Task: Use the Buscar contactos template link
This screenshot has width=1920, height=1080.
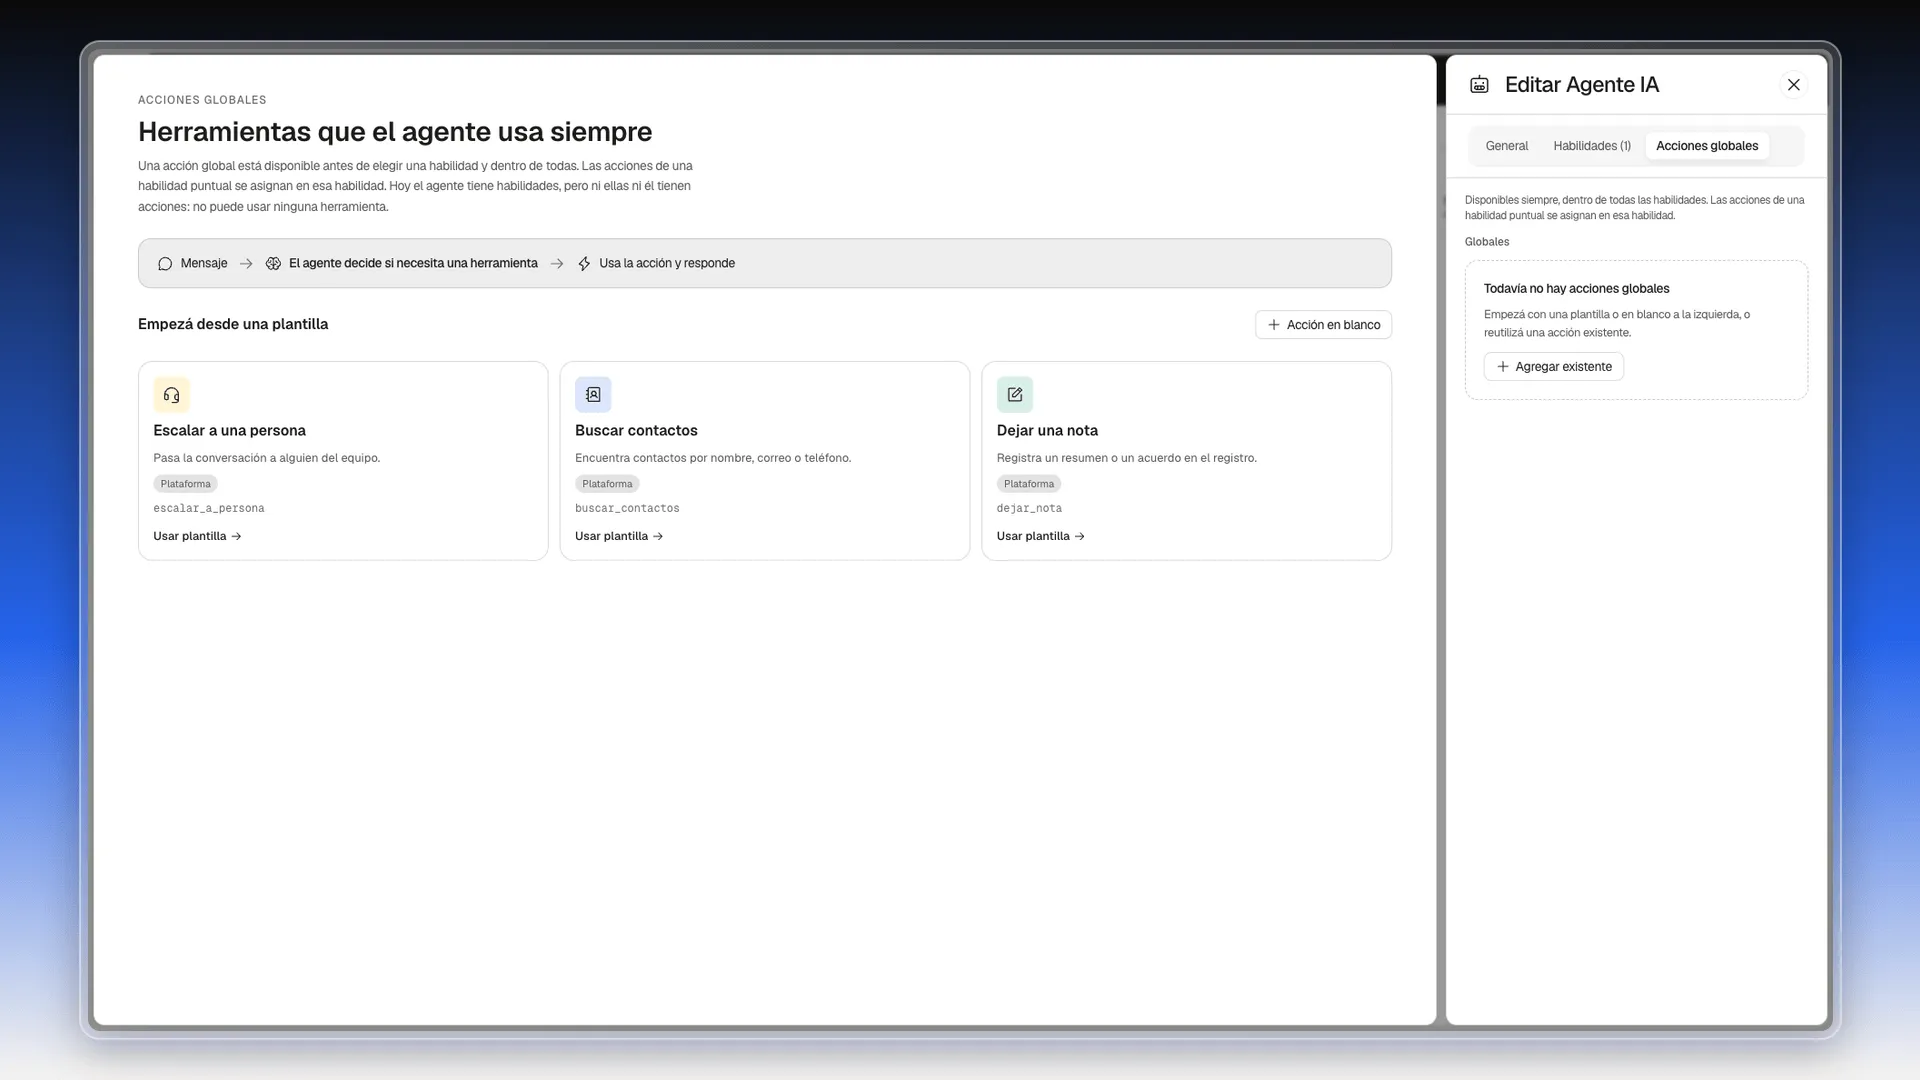Action: [619, 537]
